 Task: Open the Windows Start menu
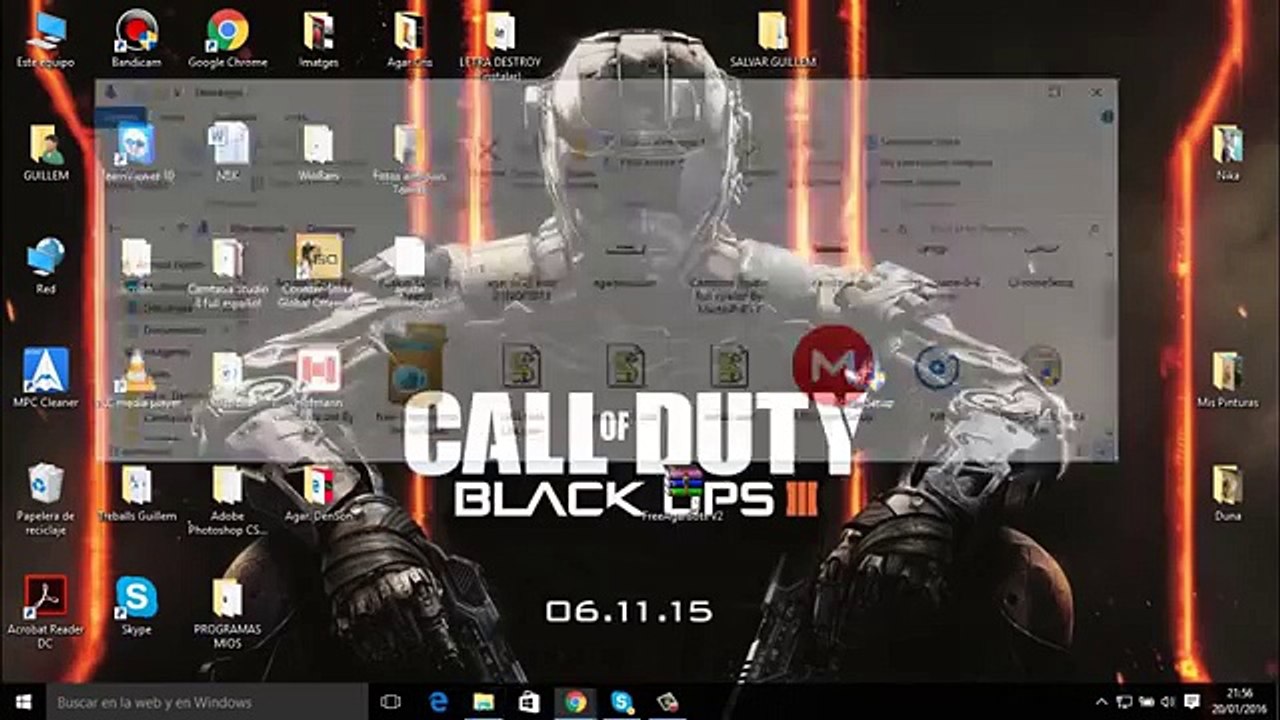tap(23, 702)
